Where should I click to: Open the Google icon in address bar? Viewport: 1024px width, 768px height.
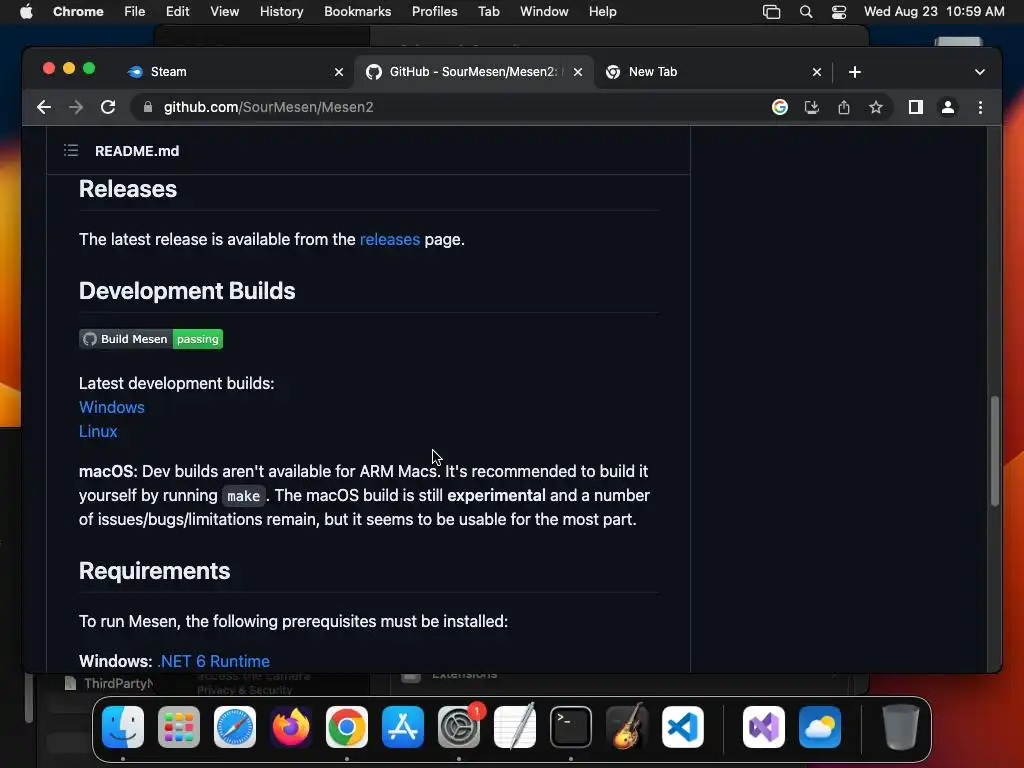pyautogui.click(x=780, y=107)
